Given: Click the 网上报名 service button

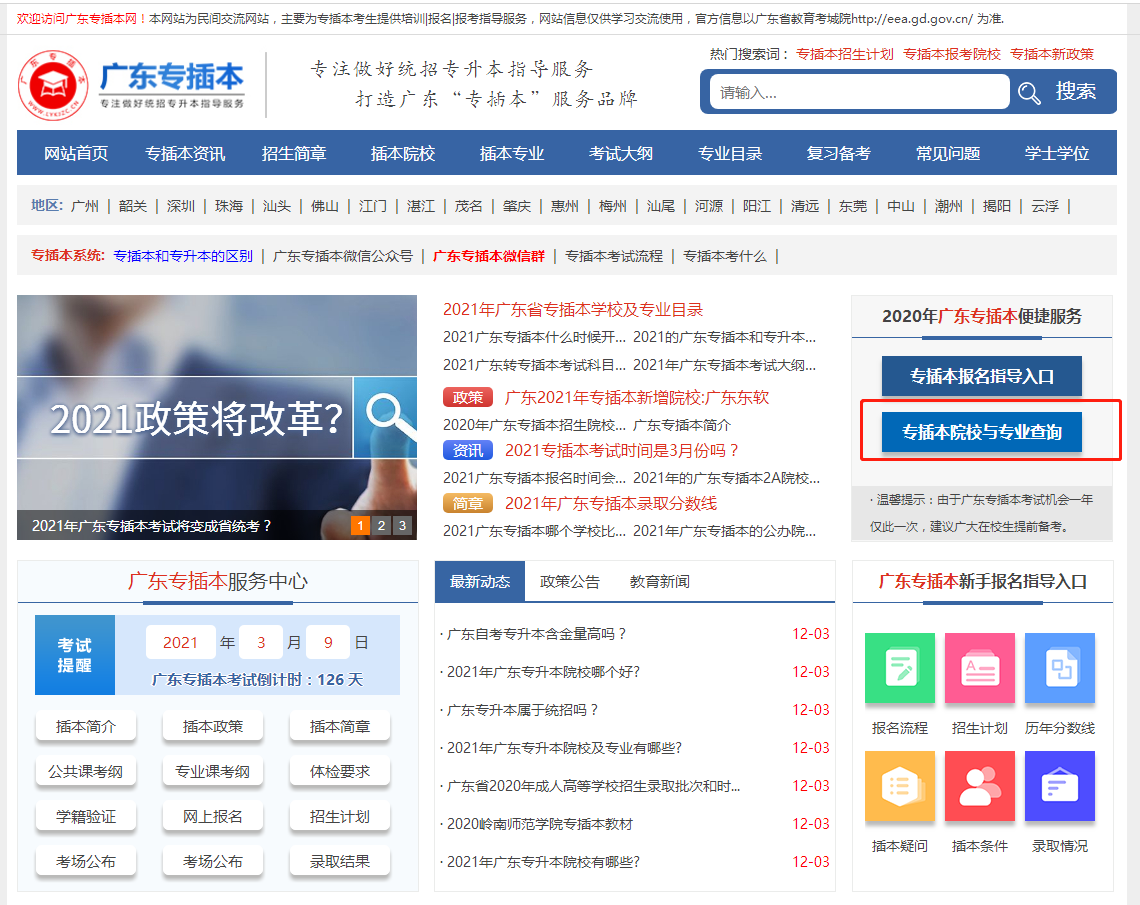Looking at the screenshot, I should [212, 816].
